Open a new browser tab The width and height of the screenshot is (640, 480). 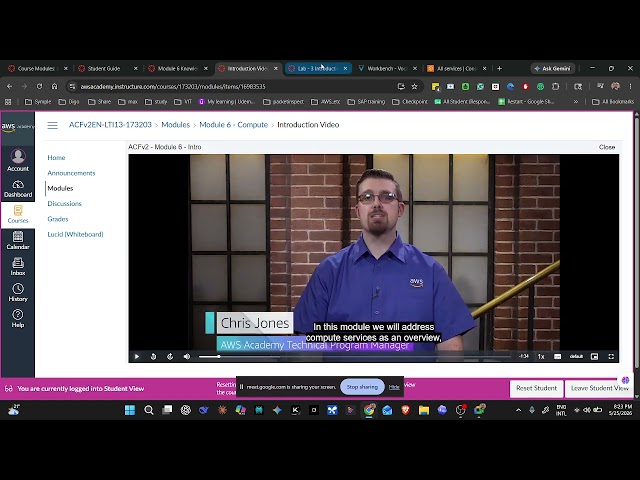coord(499,69)
